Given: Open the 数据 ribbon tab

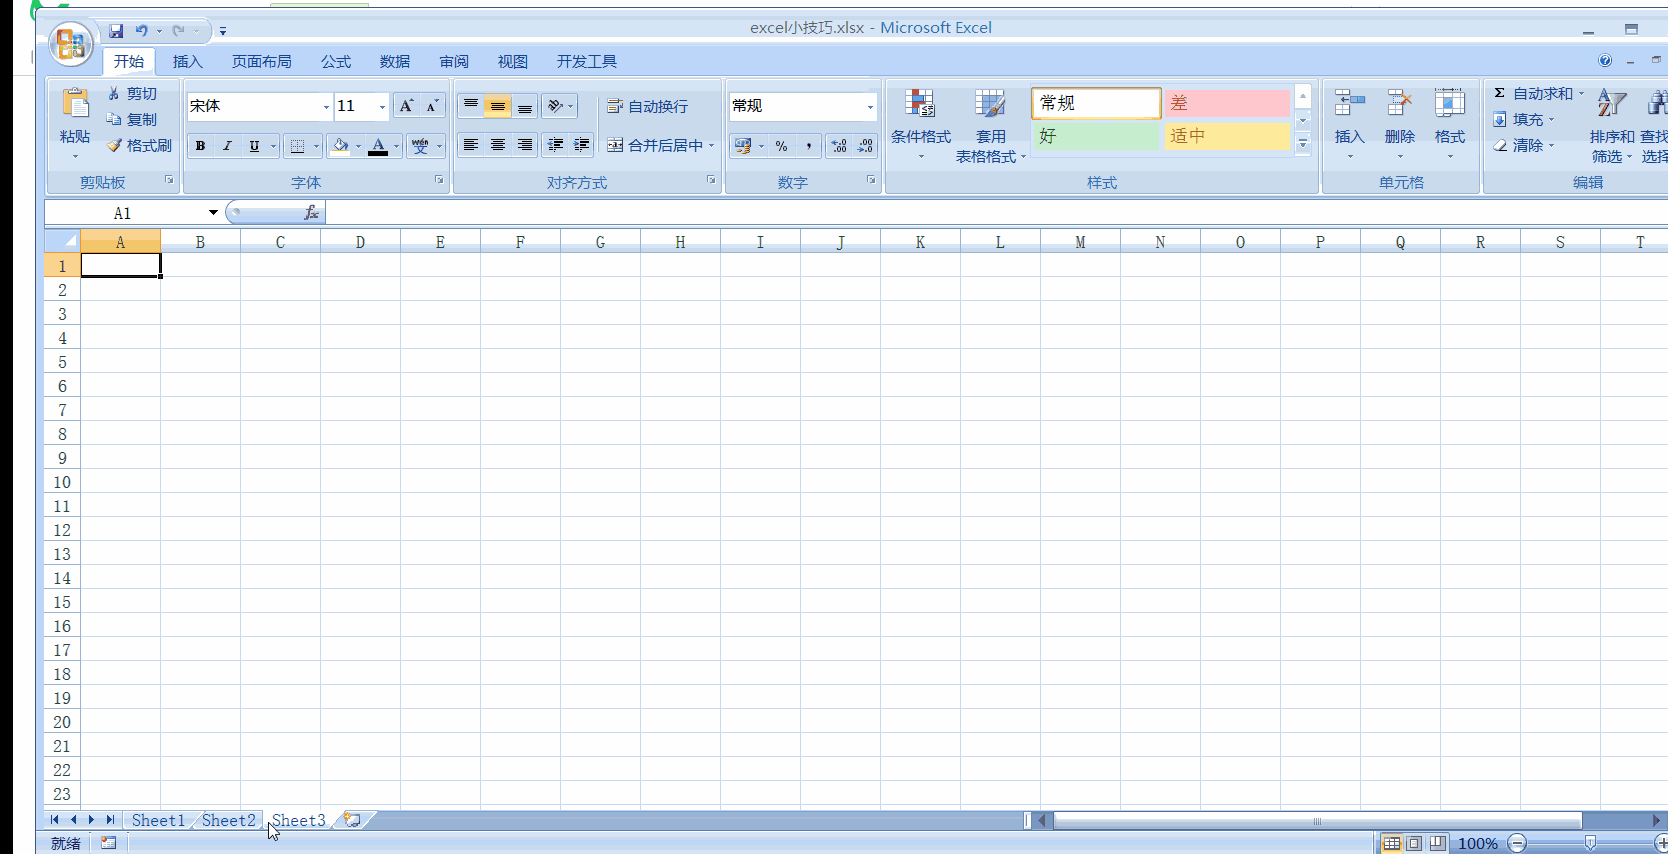Looking at the screenshot, I should click(395, 61).
